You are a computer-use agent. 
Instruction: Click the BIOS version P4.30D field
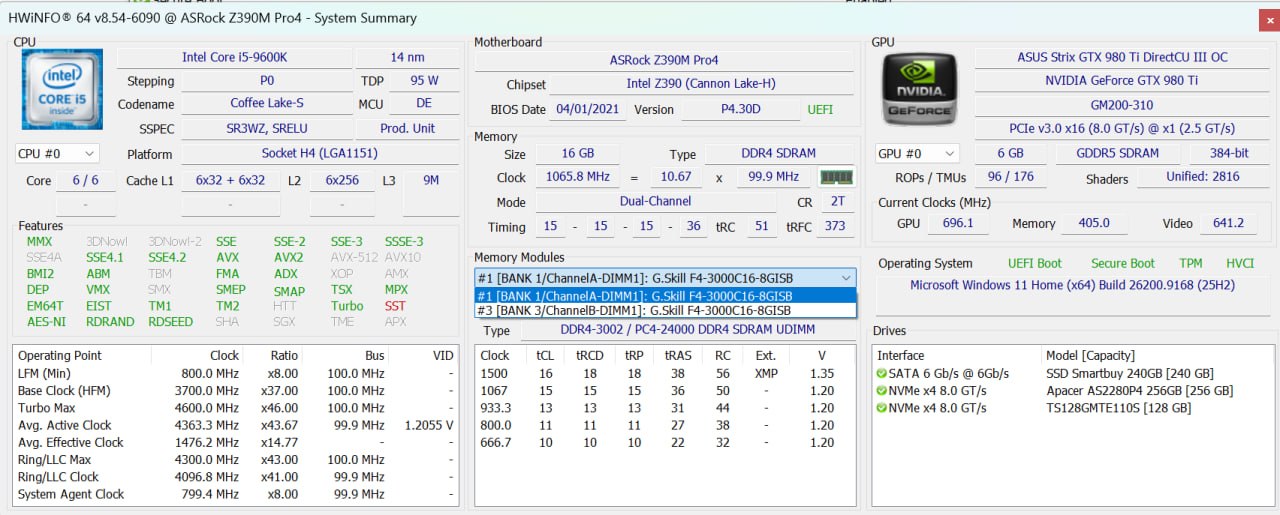click(741, 109)
